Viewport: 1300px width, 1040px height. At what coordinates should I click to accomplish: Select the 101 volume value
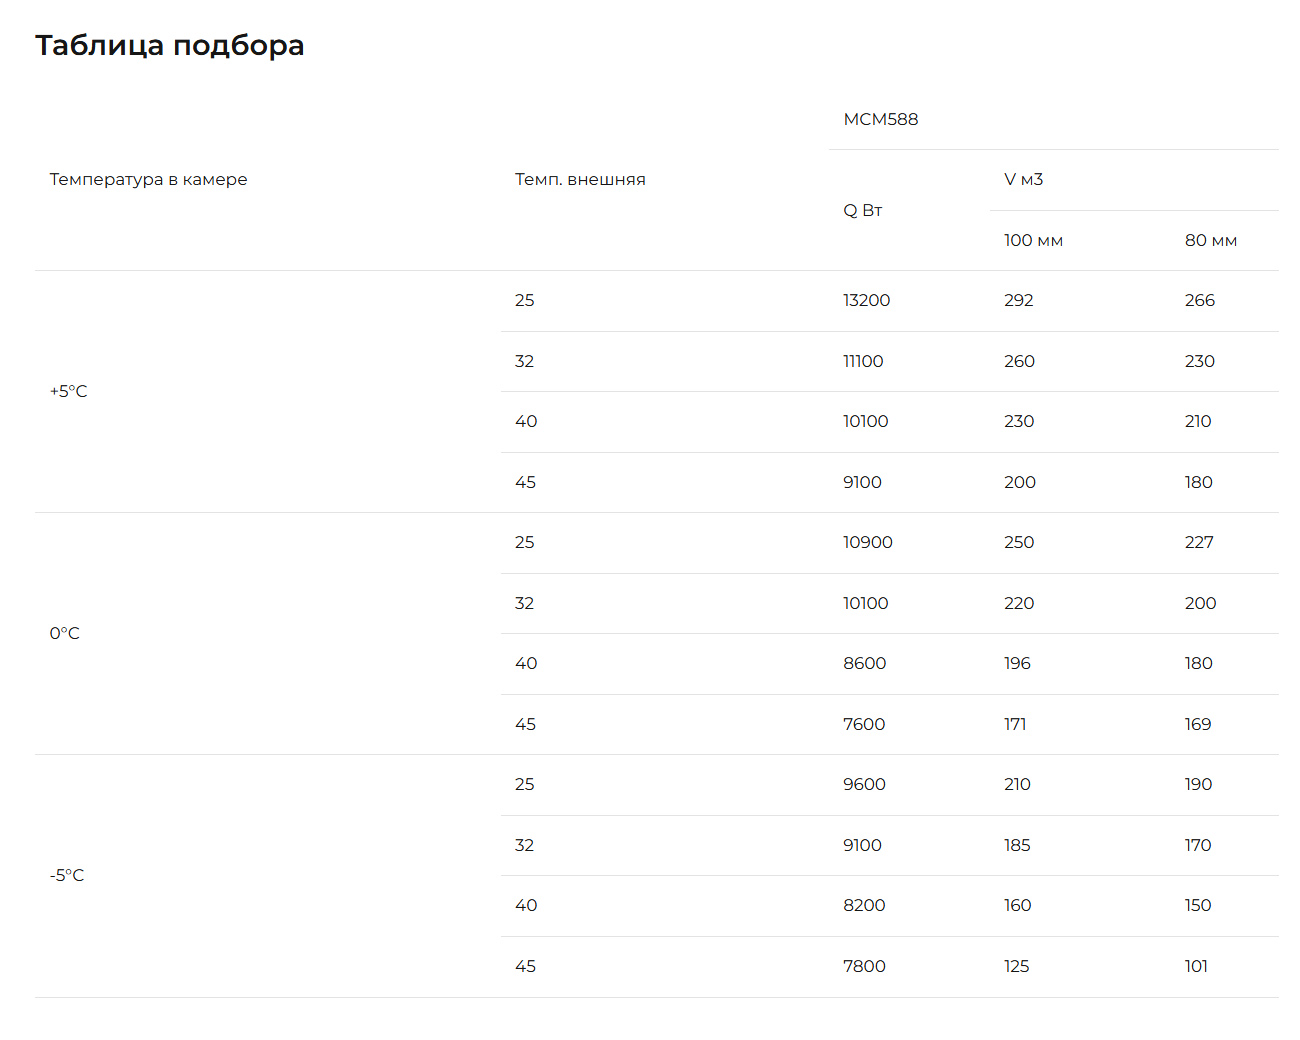pos(1196,966)
